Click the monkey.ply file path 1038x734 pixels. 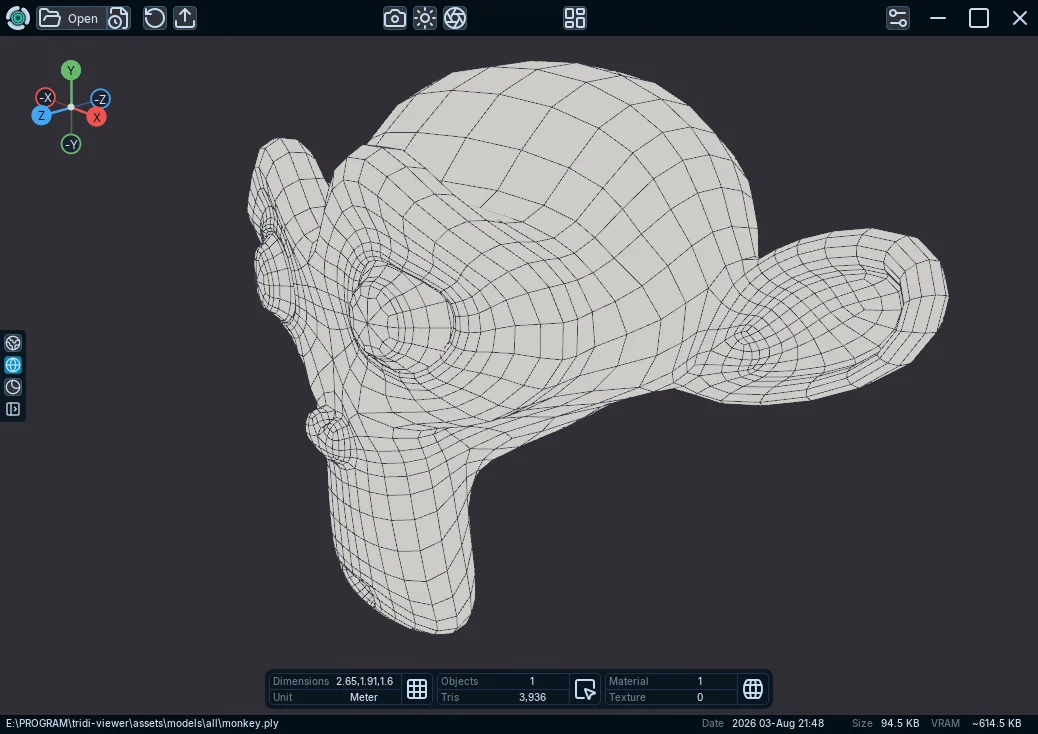tap(142, 723)
